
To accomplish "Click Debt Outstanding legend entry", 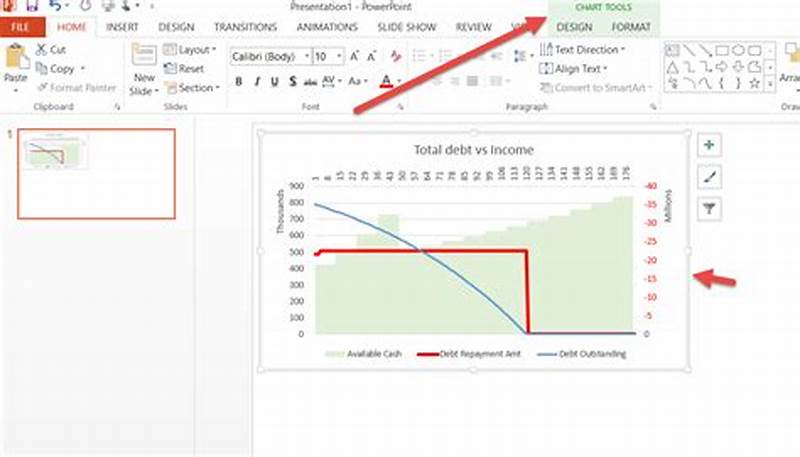I will pyautogui.click(x=582, y=354).
